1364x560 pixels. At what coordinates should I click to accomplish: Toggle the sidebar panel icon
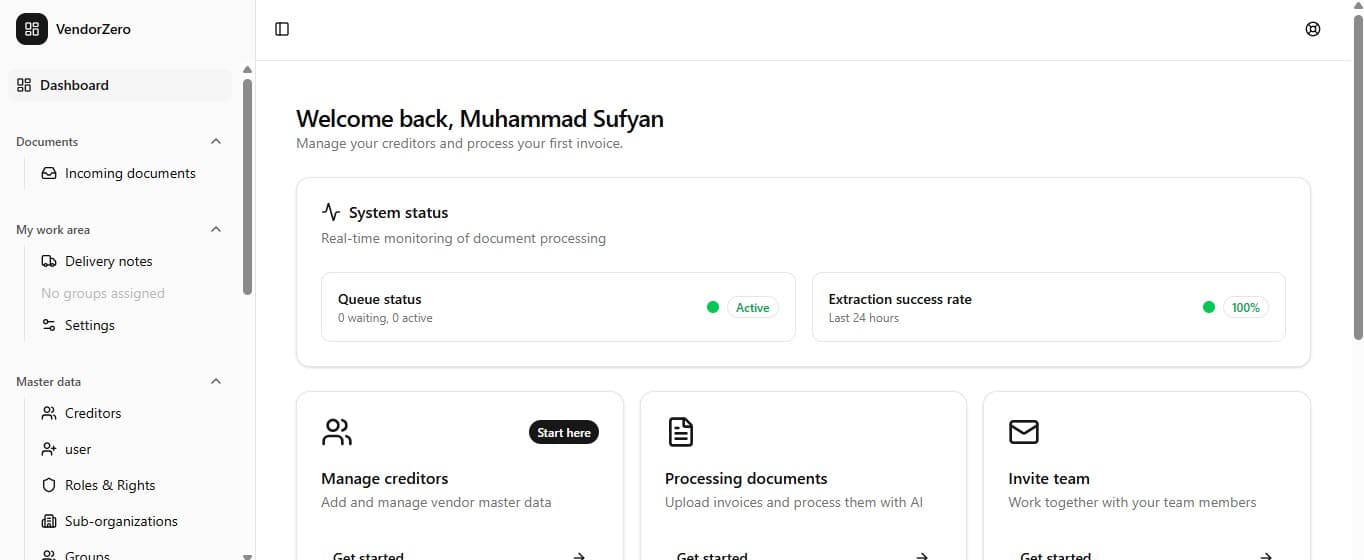point(282,29)
